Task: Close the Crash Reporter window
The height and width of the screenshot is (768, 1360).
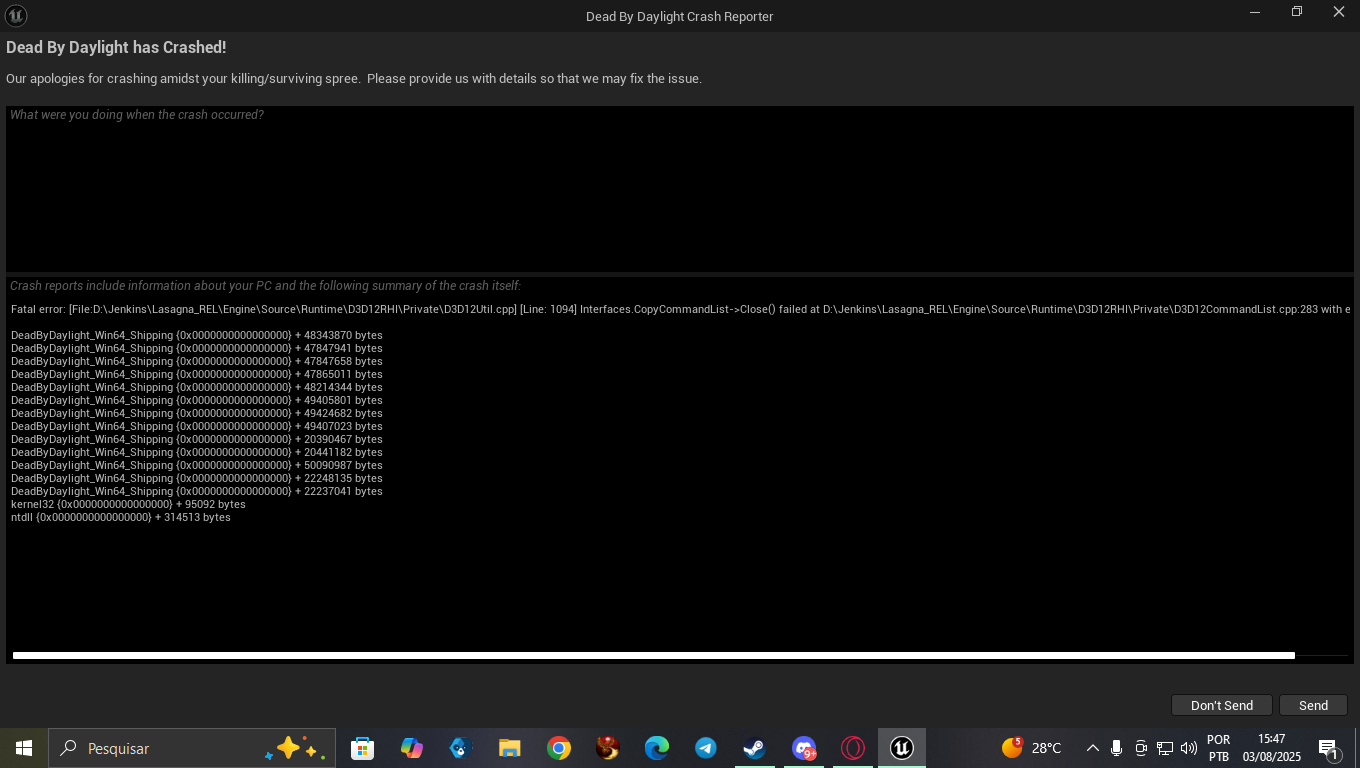Action: pyautogui.click(x=1339, y=12)
